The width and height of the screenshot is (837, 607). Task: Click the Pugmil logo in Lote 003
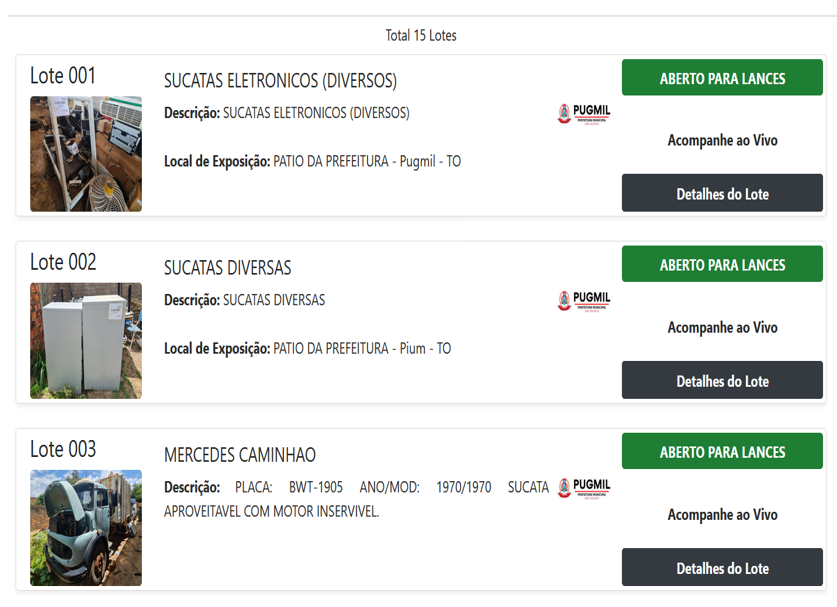point(583,488)
